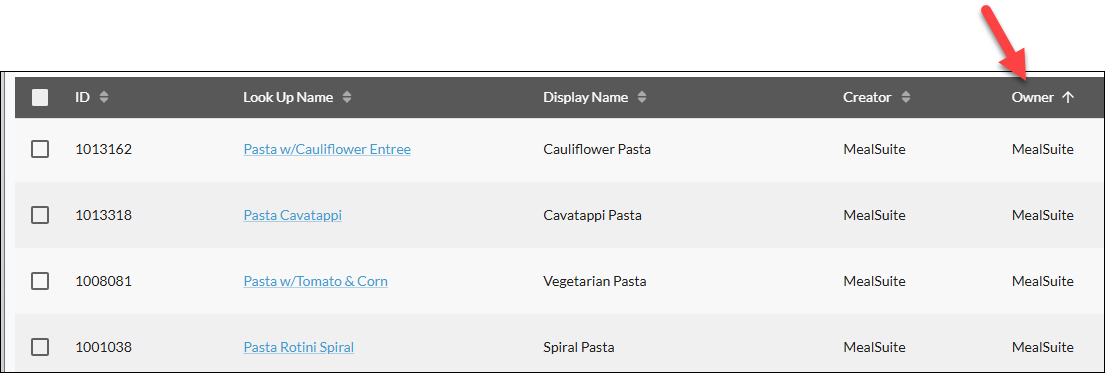This screenshot has height=373, width=1105.
Task: Select the Cauliflower Pasta display name cell
Action: pyautogui.click(x=597, y=149)
